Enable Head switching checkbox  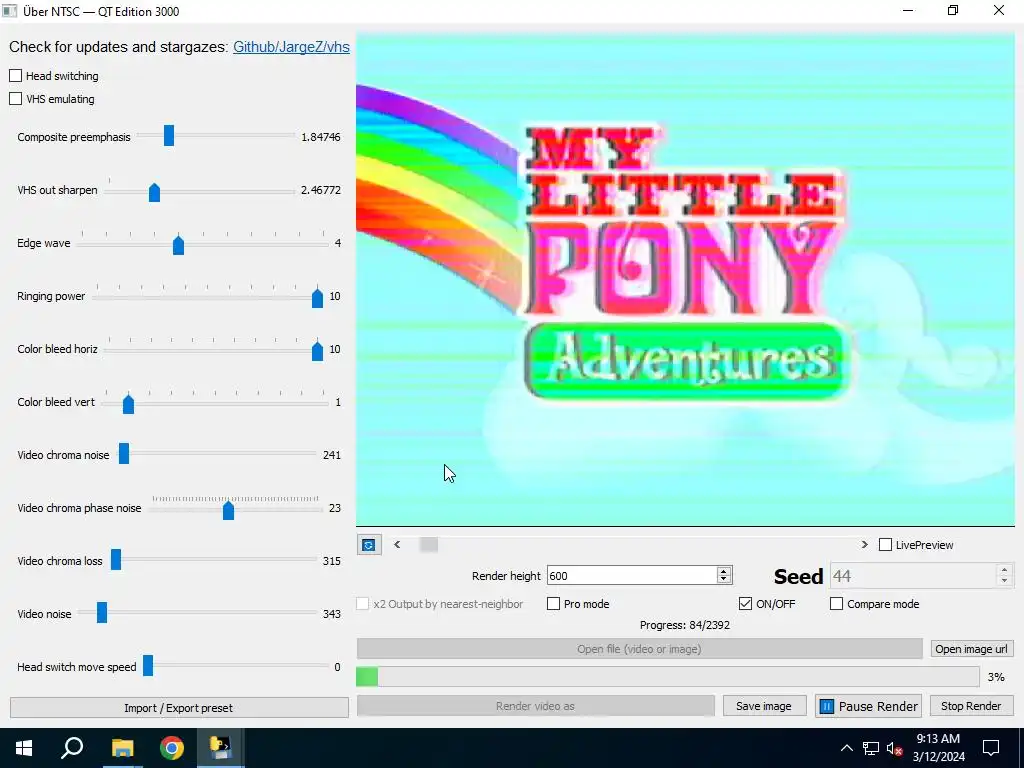[16, 76]
